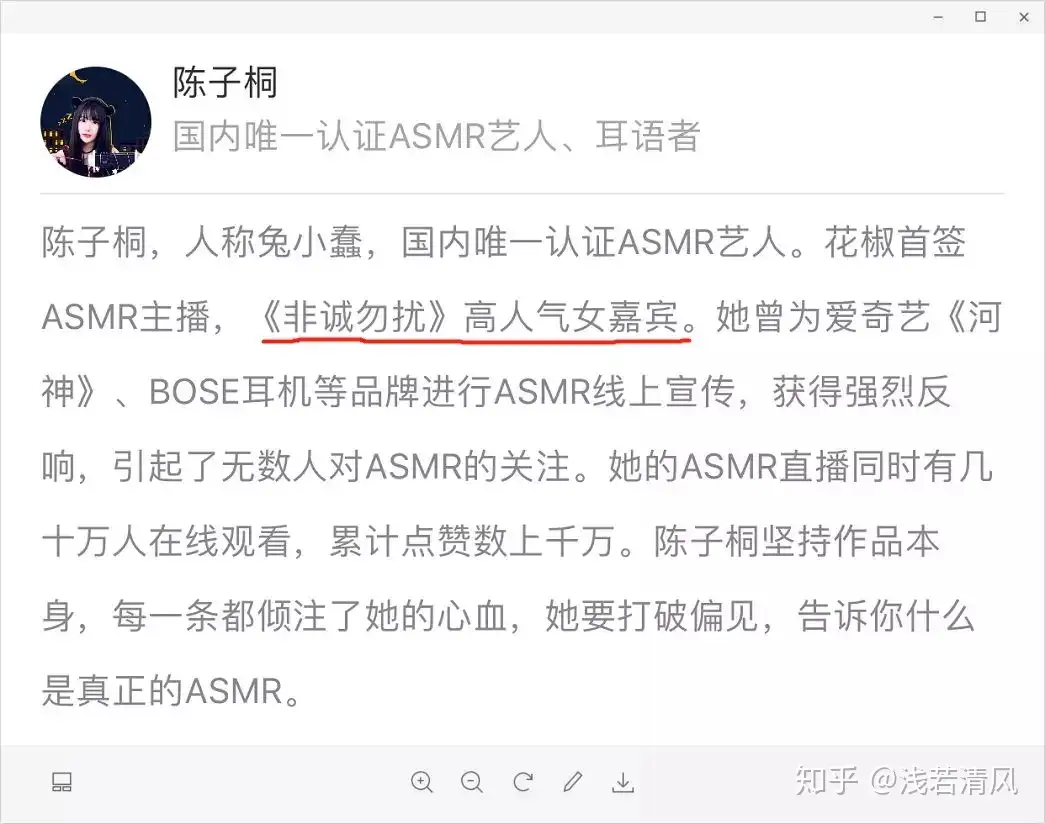1045x824 pixels.
Task: Rotate the image clockwise
Action: coord(523,781)
